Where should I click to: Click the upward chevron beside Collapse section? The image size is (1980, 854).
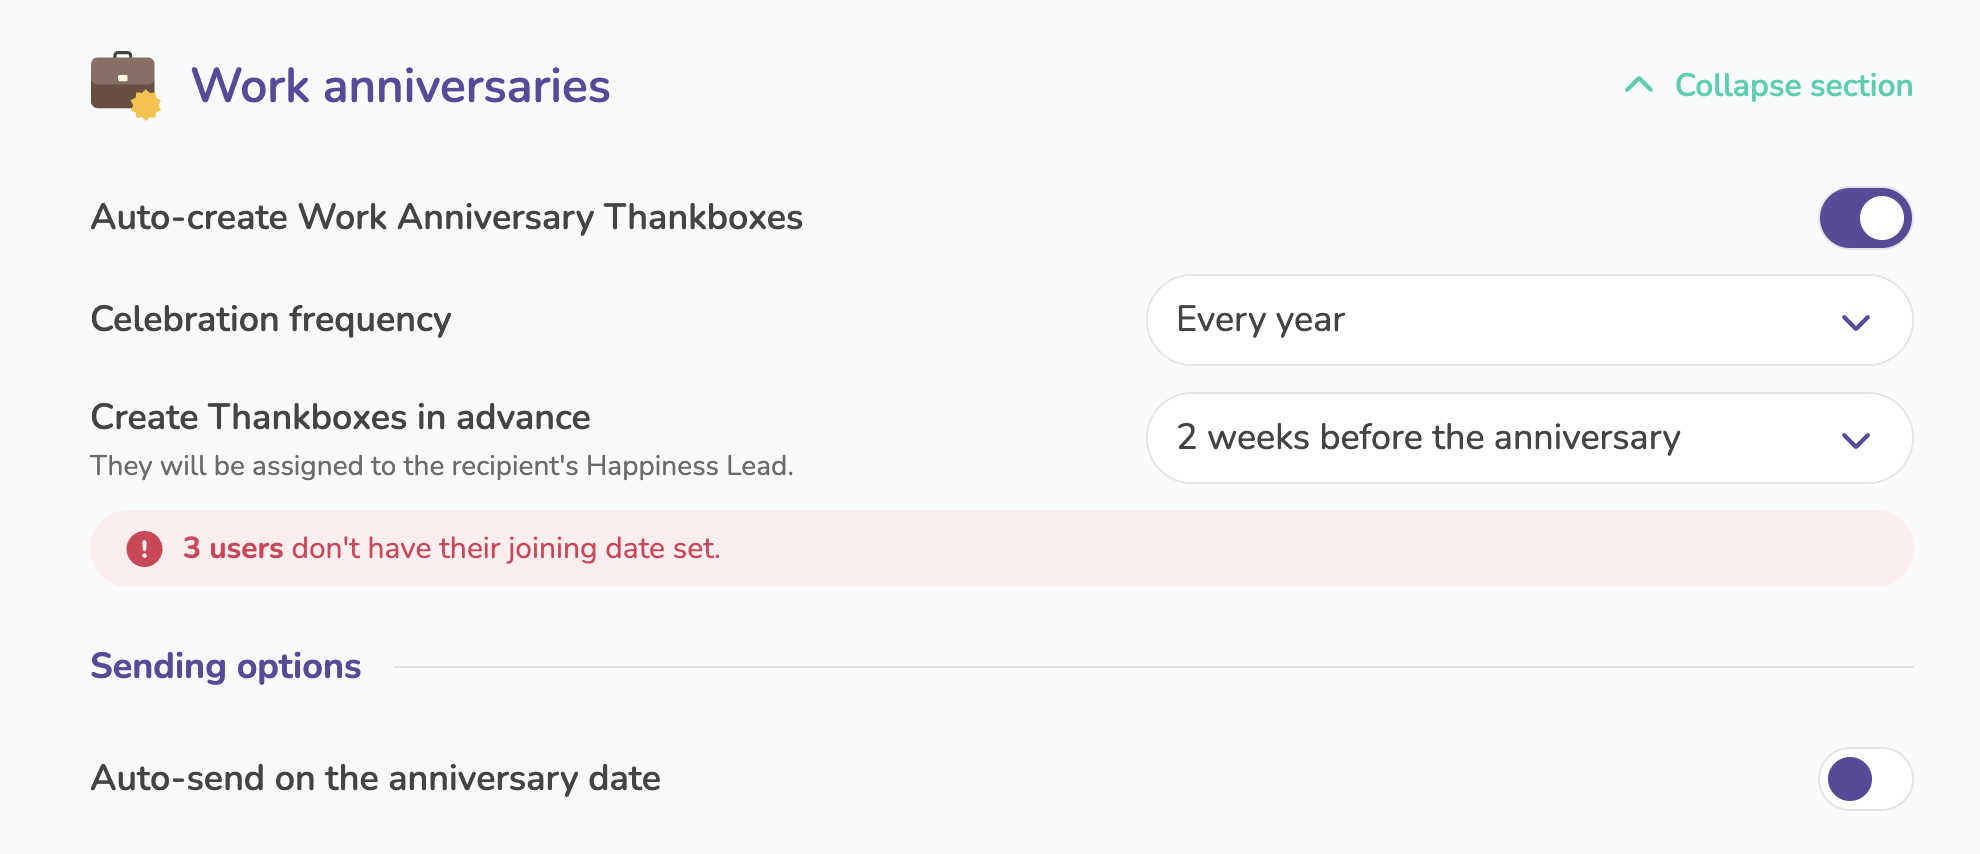tap(1639, 85)
